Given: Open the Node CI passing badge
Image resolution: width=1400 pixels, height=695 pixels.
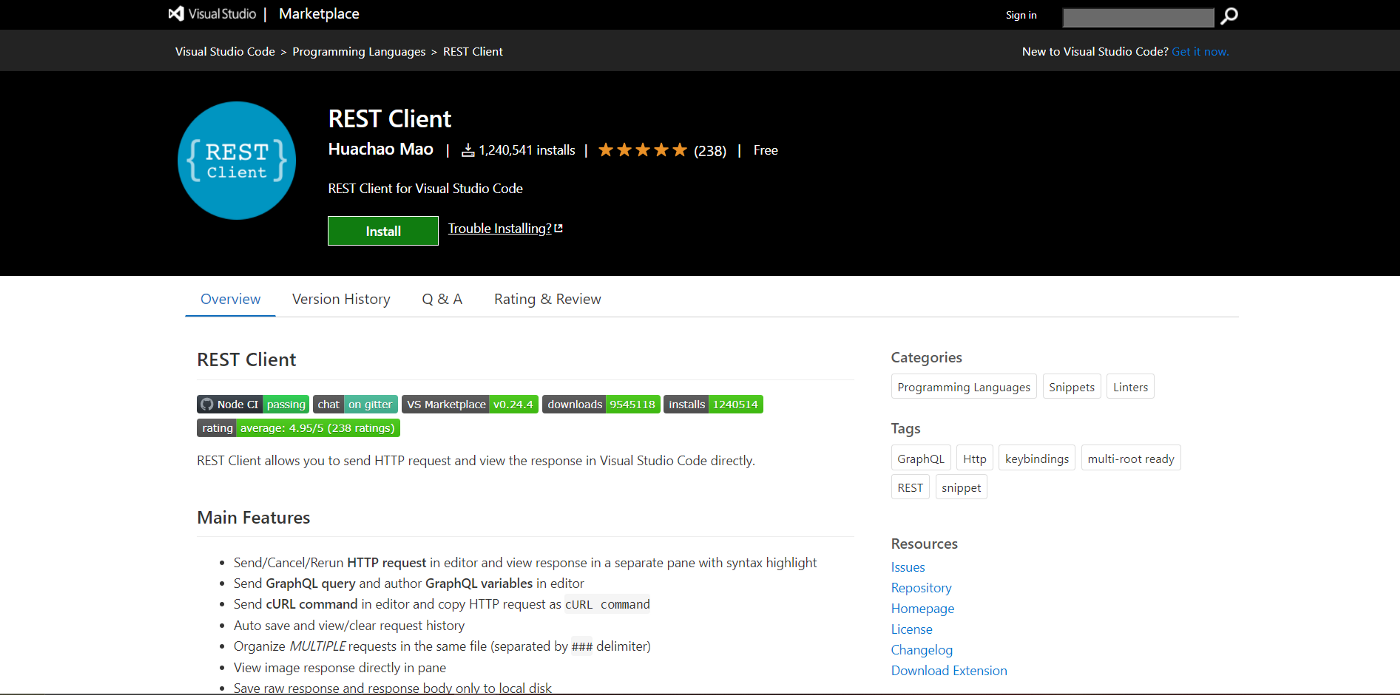Looking at the screenshot, I should click(253, 404).
